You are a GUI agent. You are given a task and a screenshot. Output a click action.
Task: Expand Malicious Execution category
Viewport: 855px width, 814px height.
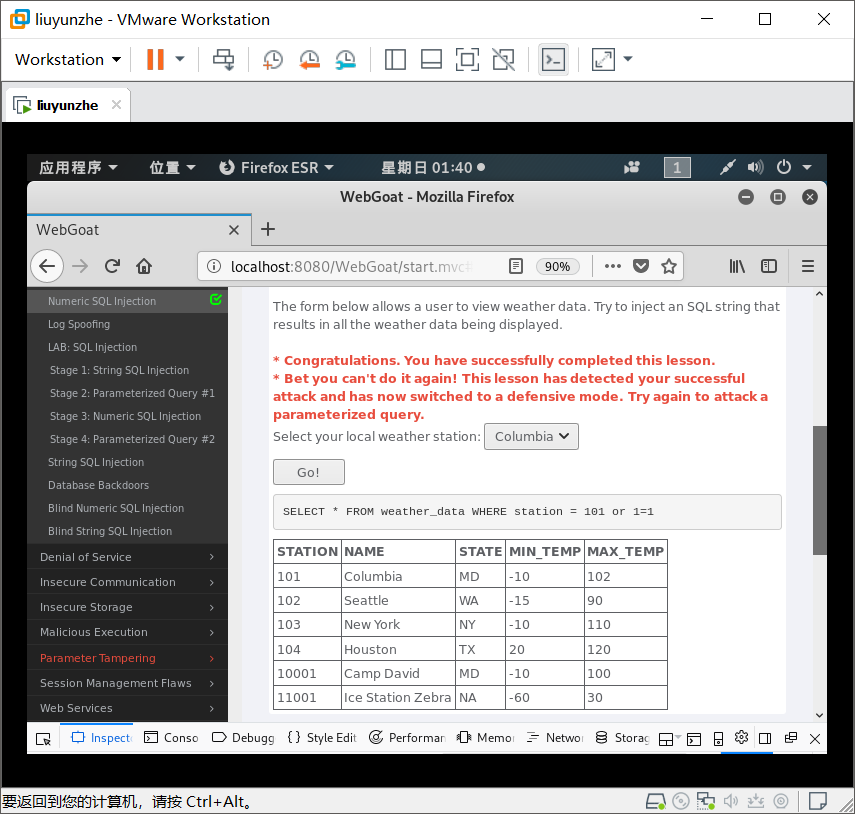pyautogui.click(x=128, y=632)
